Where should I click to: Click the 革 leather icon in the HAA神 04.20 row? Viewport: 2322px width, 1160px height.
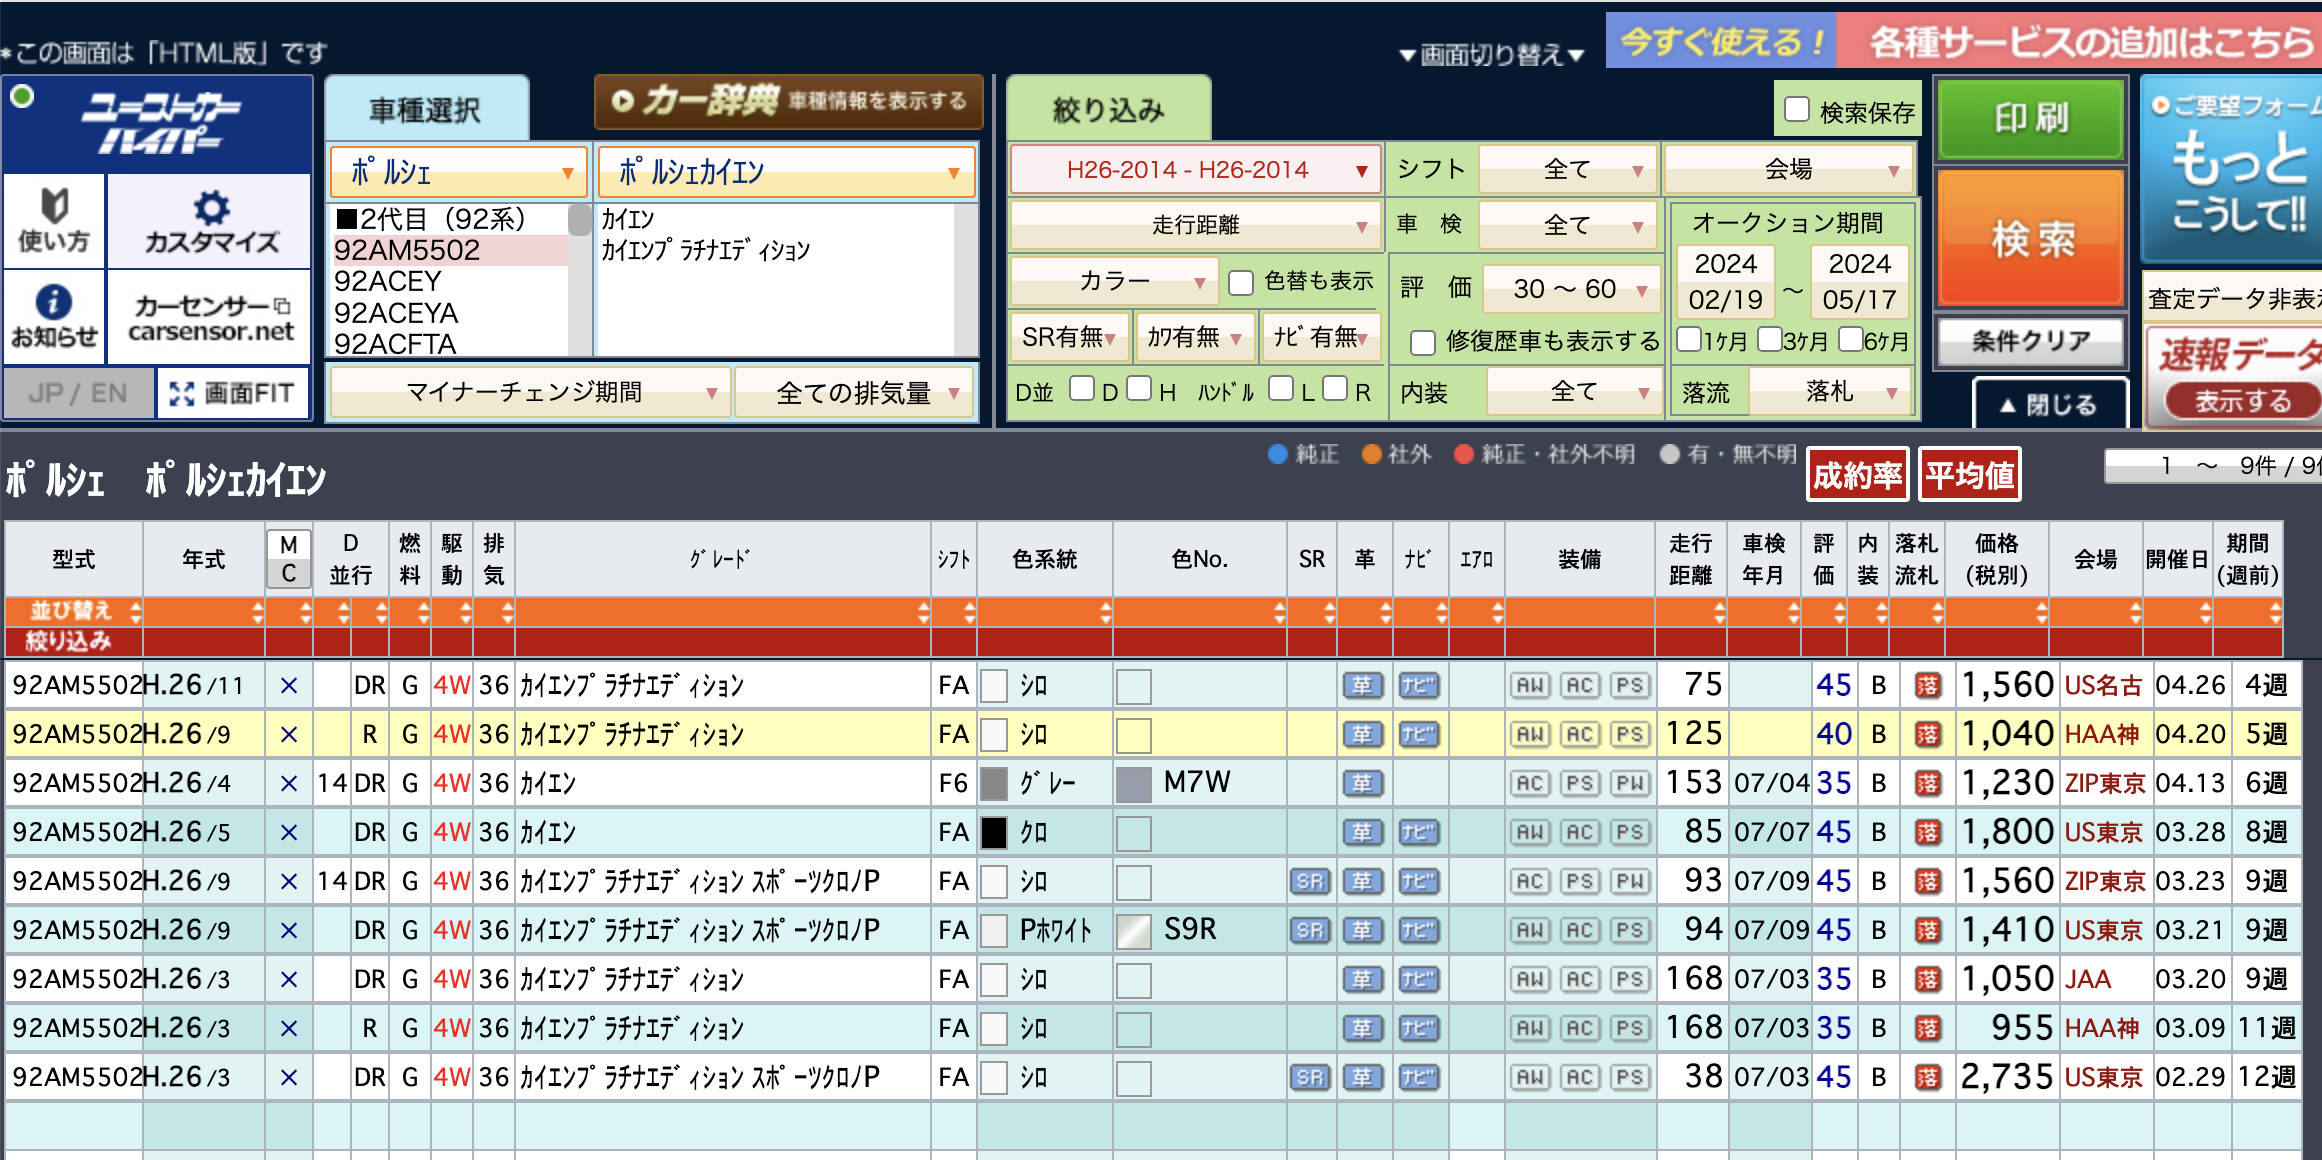click(x=1362, y=734)
